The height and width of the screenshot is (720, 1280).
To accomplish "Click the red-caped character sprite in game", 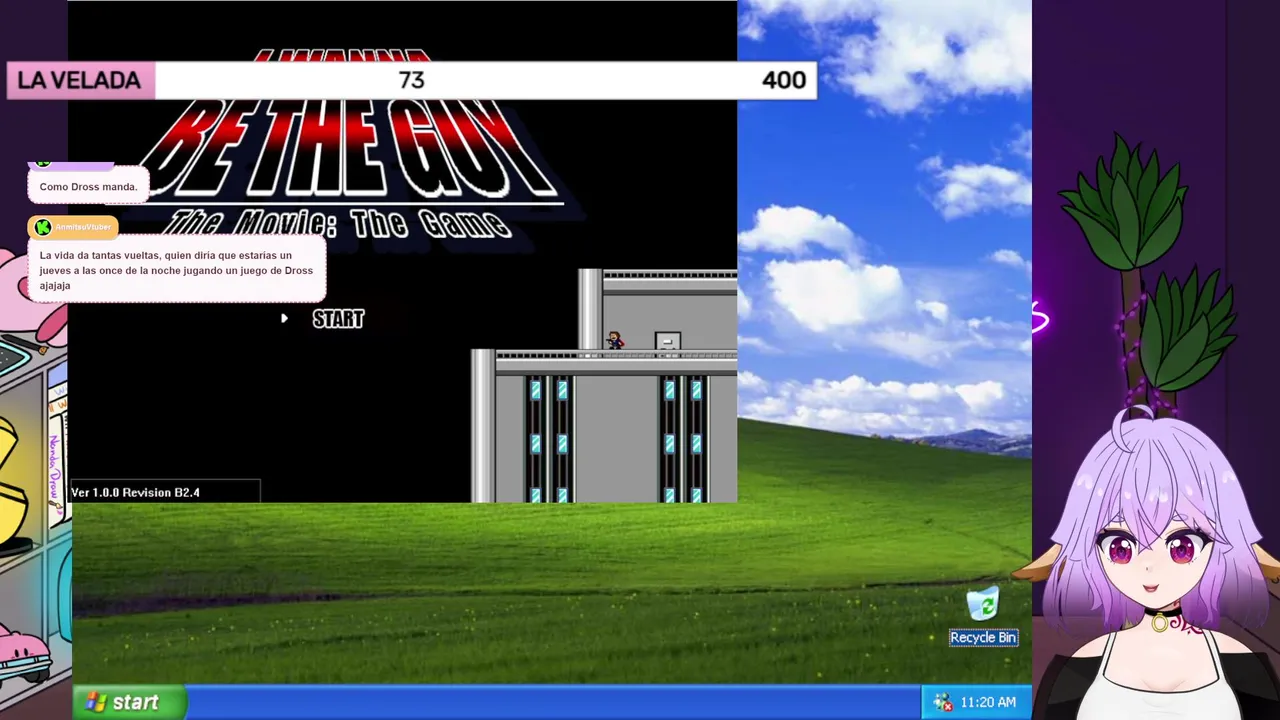I will tap(614, 341).
